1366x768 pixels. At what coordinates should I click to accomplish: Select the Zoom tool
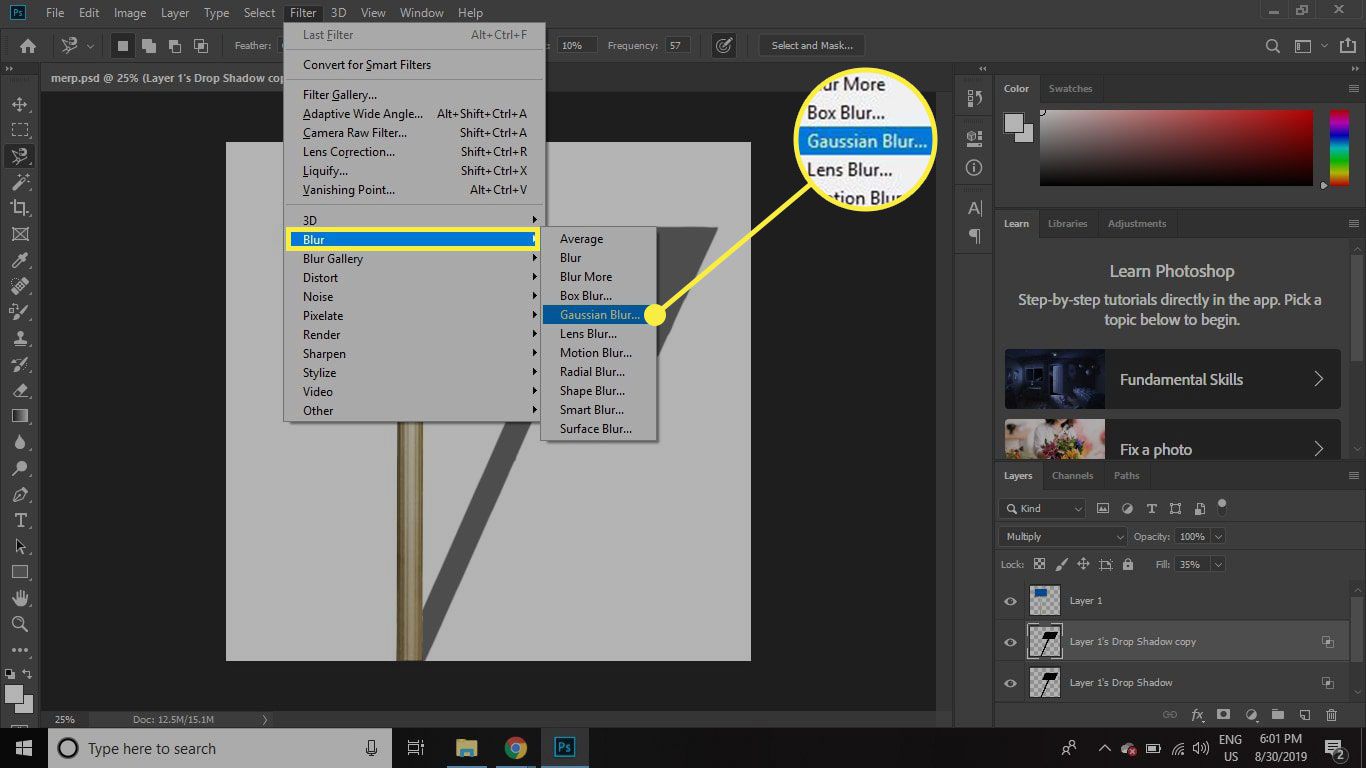pos(19,624)
